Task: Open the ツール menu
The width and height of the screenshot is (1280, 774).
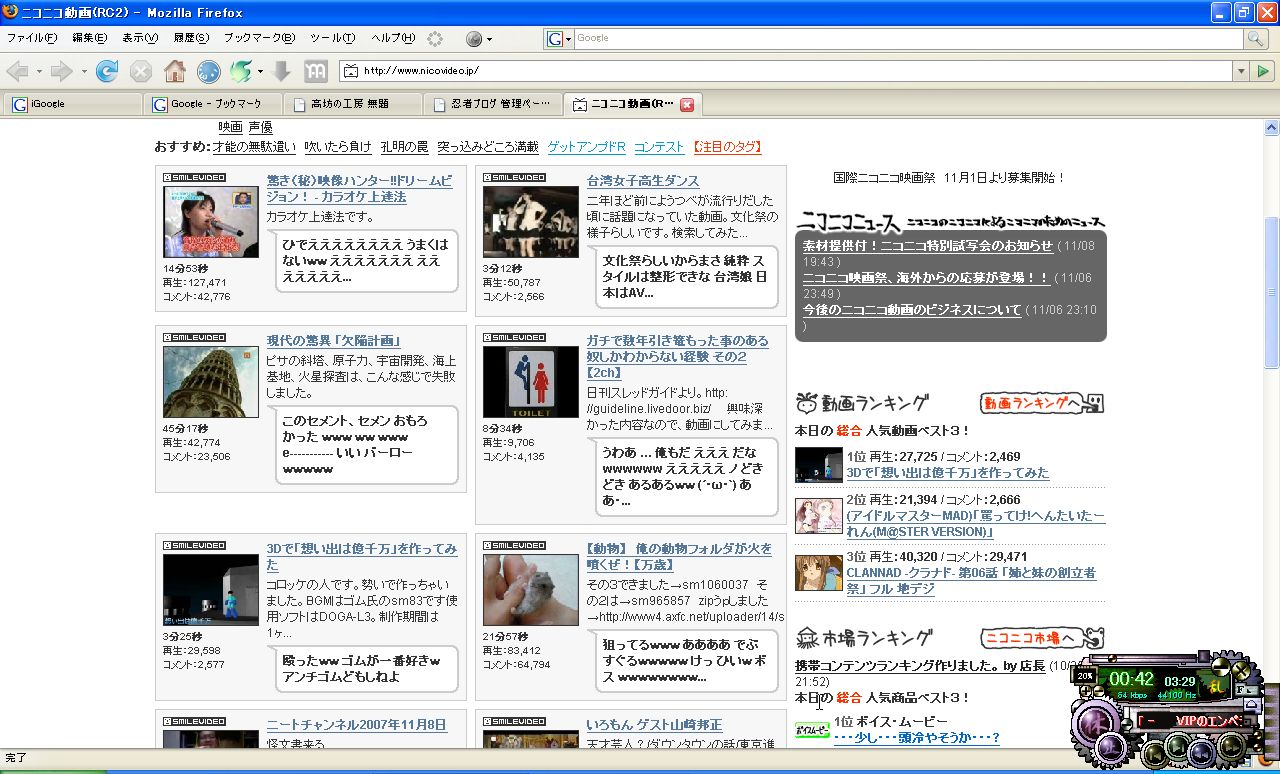Action: click(x=332, y=38)
